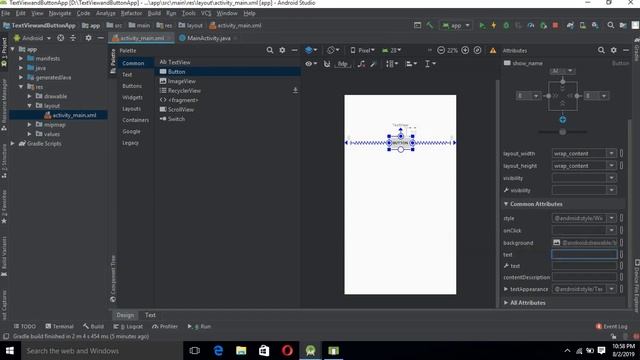Image resolution: width=640 pixels, height=360 pixels.
Task: Expand All Attributes section
Action: [x=506, y=302]
